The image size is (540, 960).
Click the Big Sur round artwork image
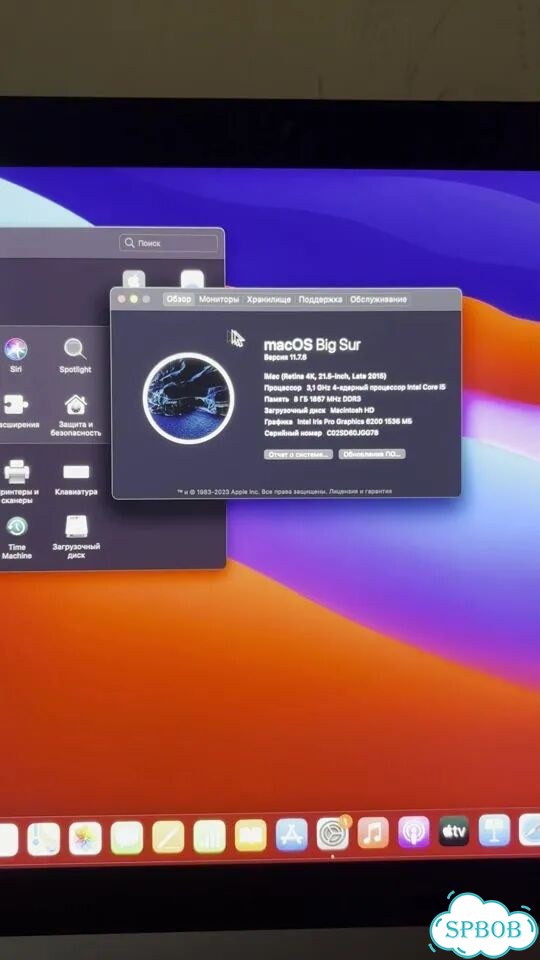click(x=189, y=398)
